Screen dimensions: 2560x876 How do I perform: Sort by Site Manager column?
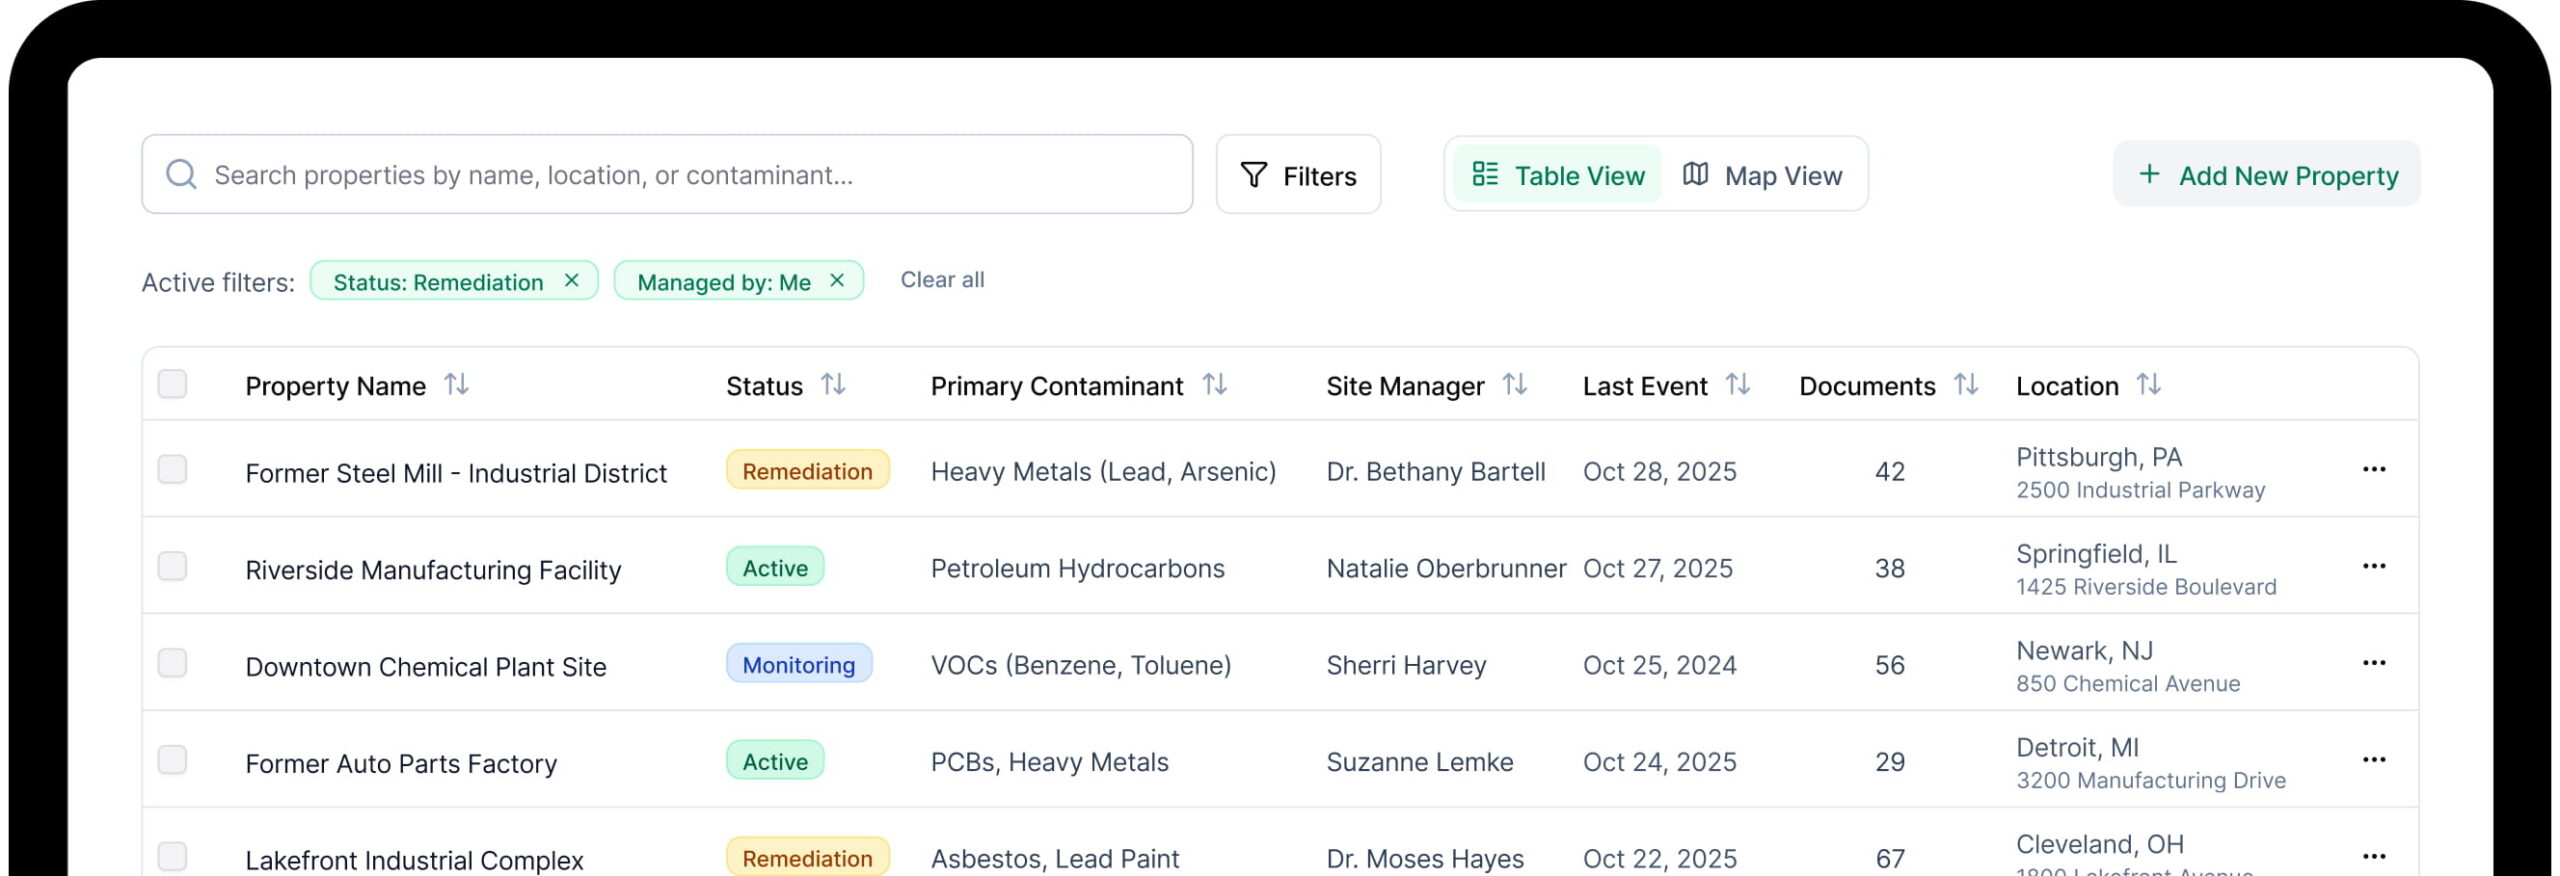[x=1514, y=385]
